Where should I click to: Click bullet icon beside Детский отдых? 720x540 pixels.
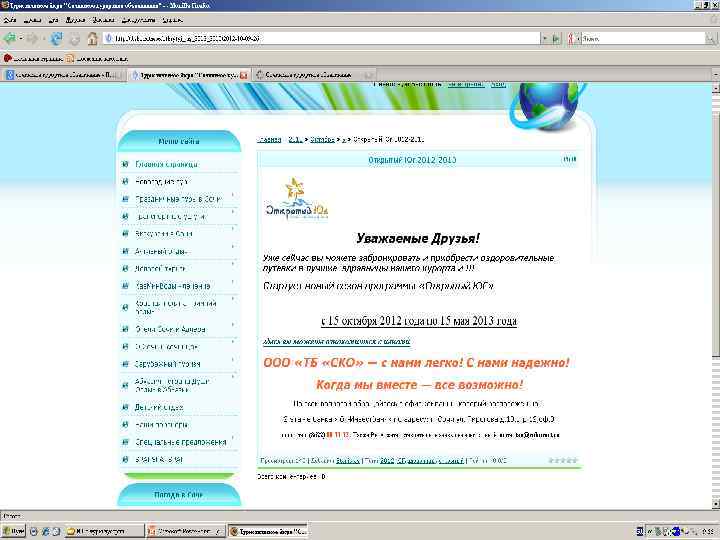[x=125, y=407]
